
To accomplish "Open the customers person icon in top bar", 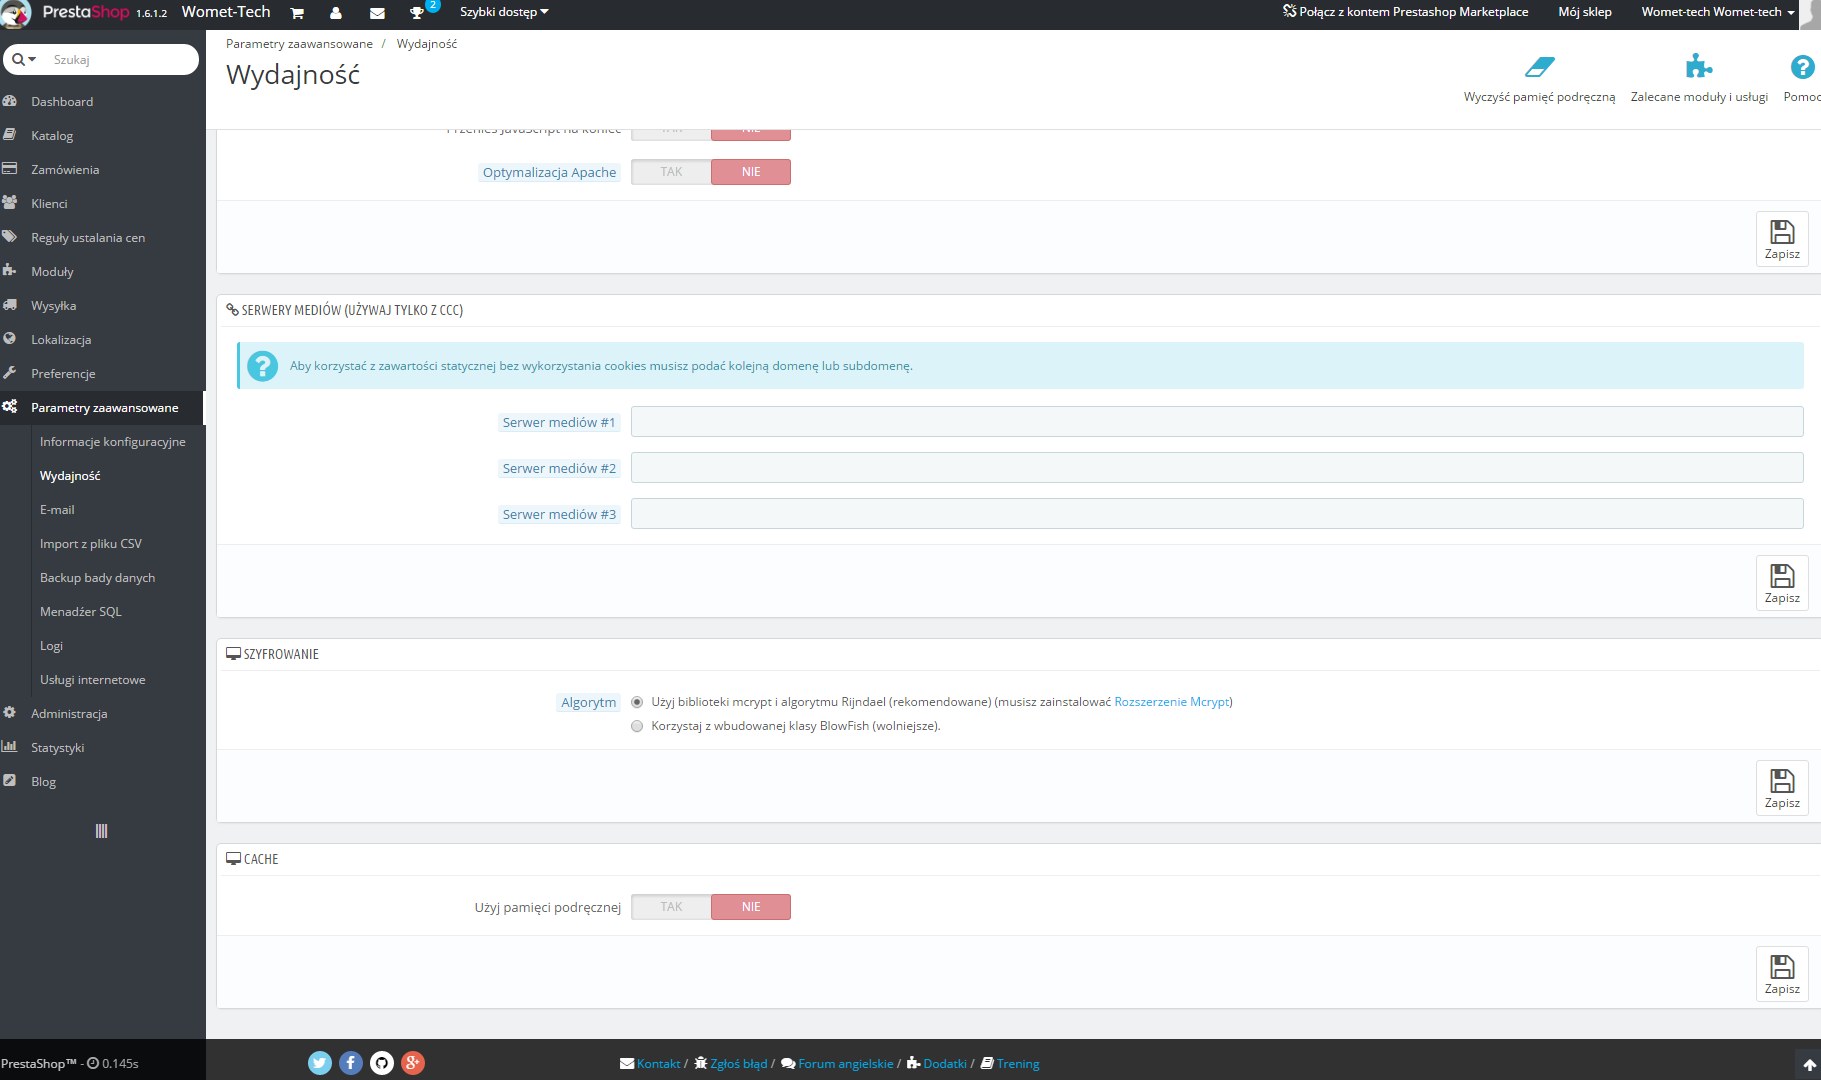I will click(x=336, y=13).
